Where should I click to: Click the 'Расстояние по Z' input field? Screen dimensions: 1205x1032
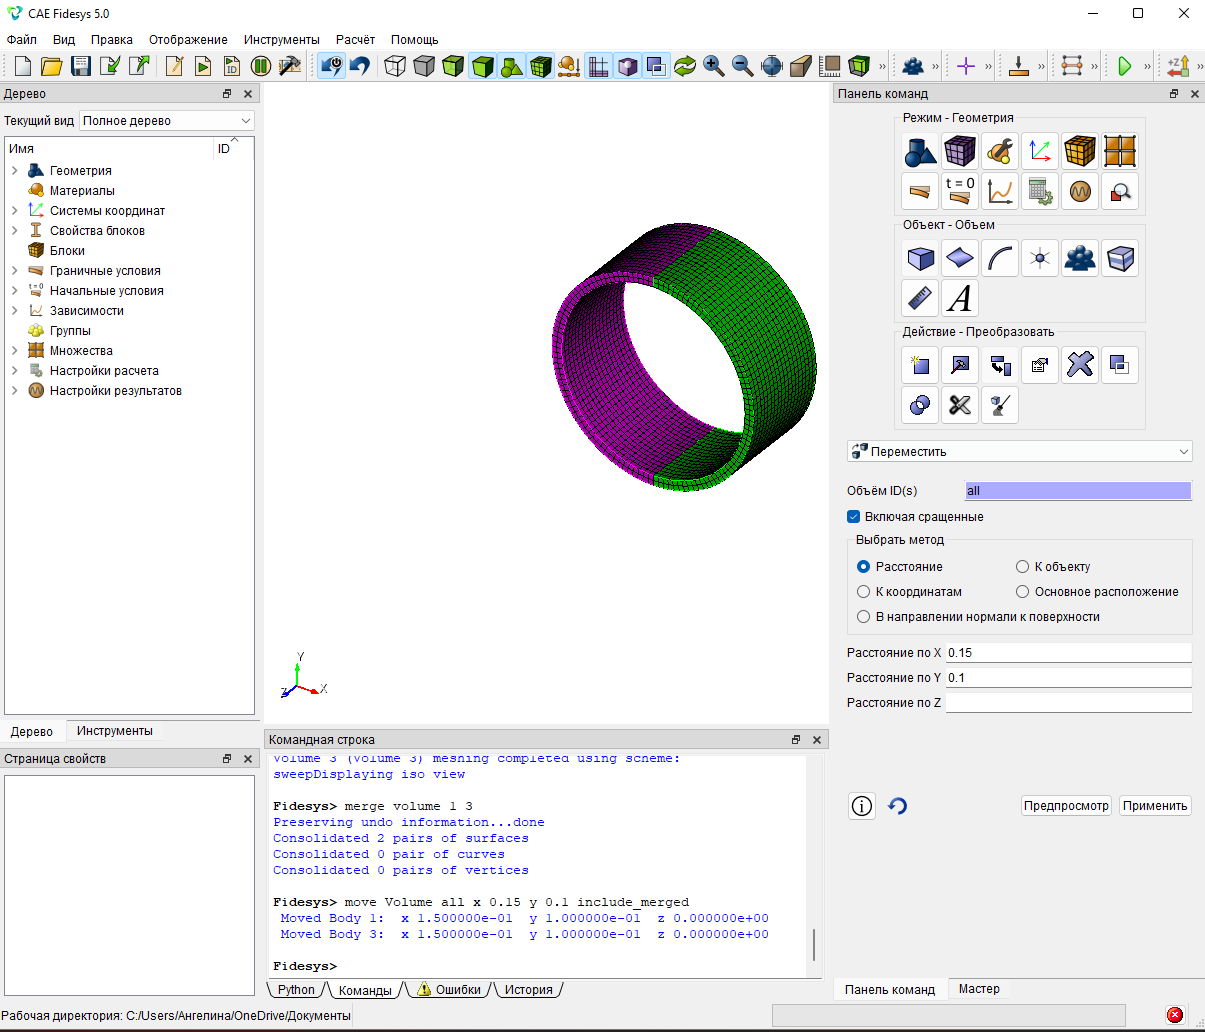point(1069,703)
